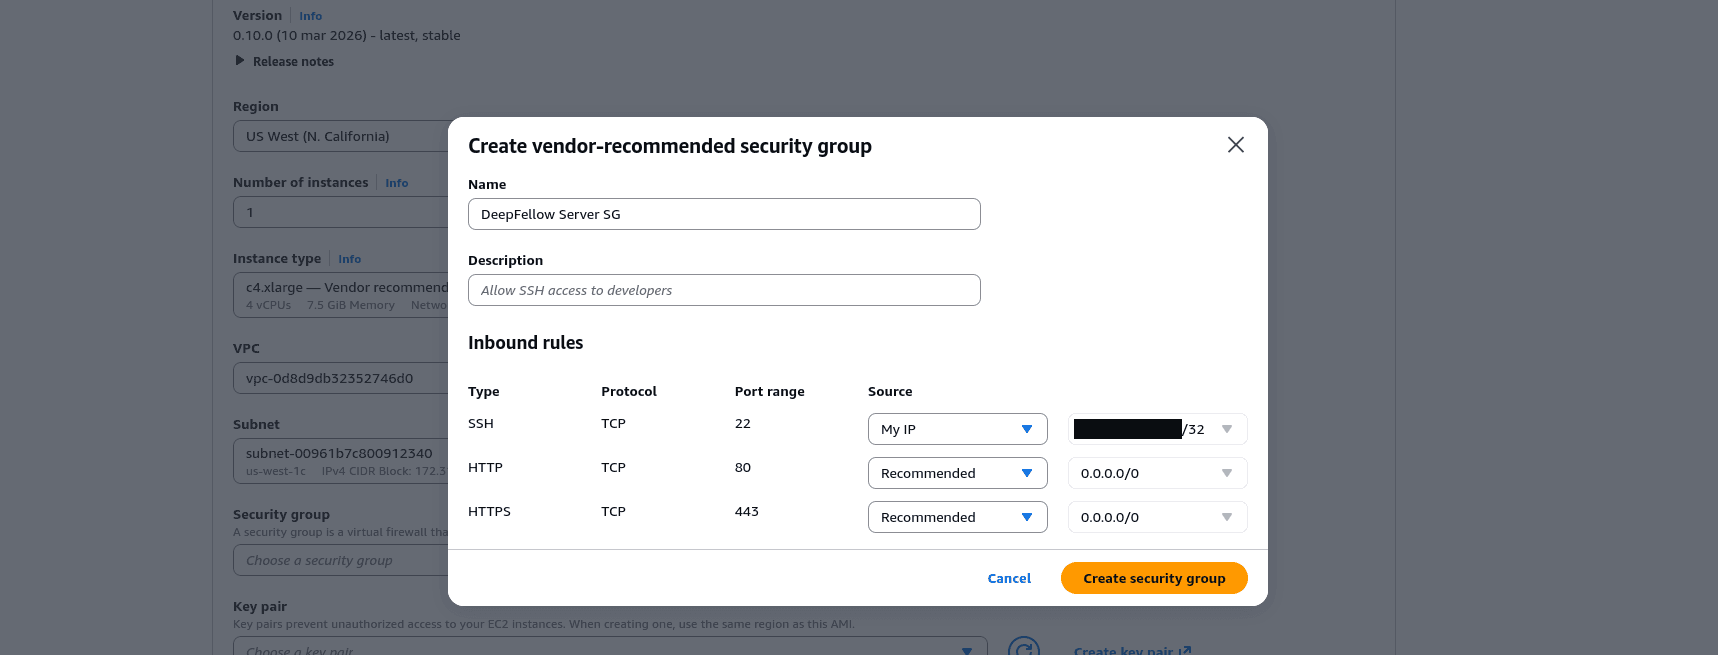Open the HTTPS source Recommended dropdown

click(x=957, y=517)
